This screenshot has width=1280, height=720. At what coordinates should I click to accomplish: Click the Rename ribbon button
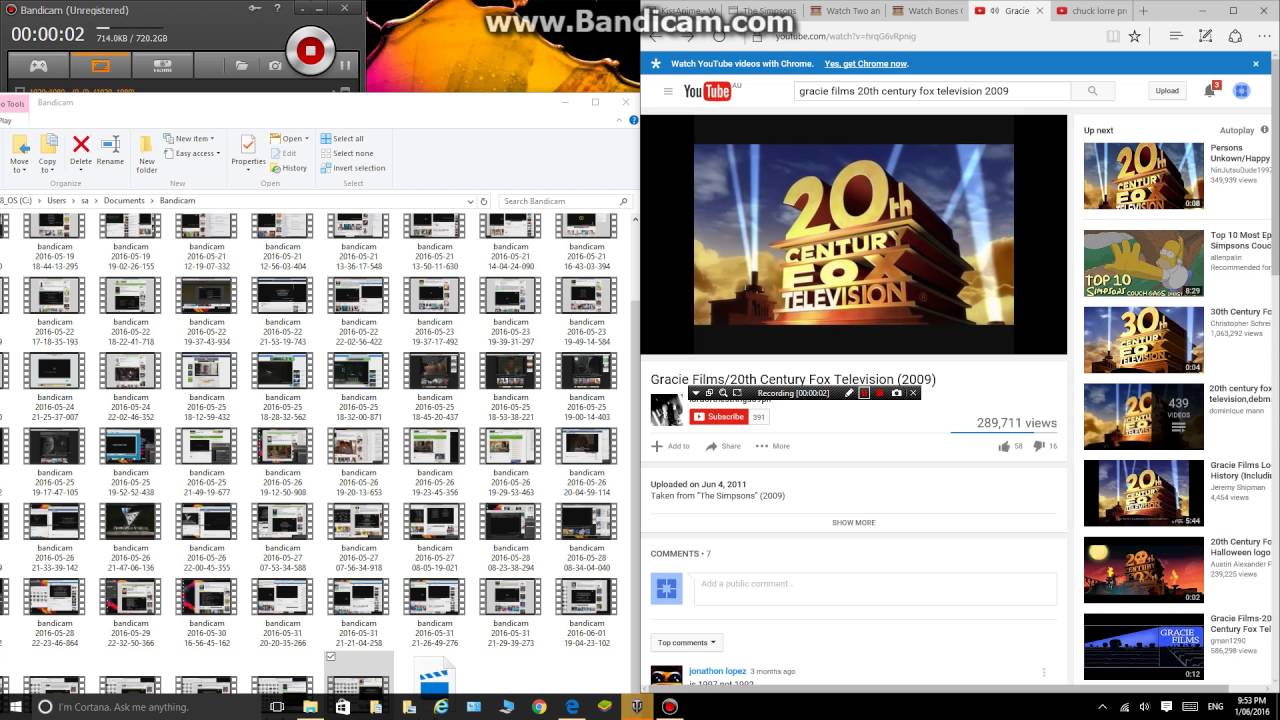[110, 150]
